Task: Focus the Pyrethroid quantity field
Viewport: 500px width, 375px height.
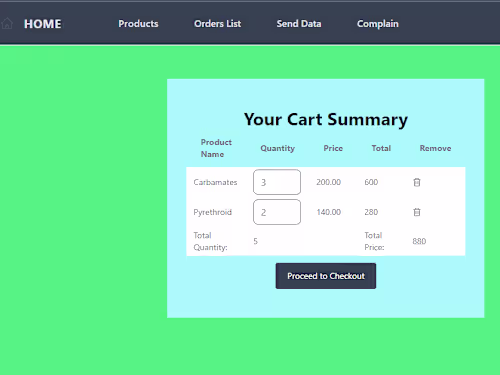Action: coord(277,212)
